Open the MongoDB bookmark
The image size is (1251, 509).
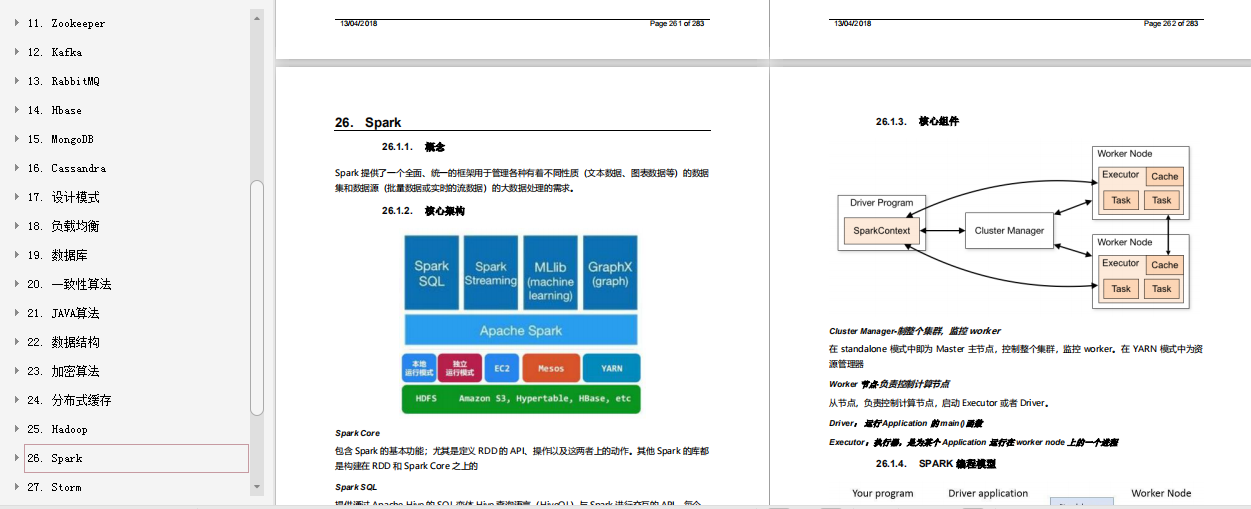click(63, 139)
